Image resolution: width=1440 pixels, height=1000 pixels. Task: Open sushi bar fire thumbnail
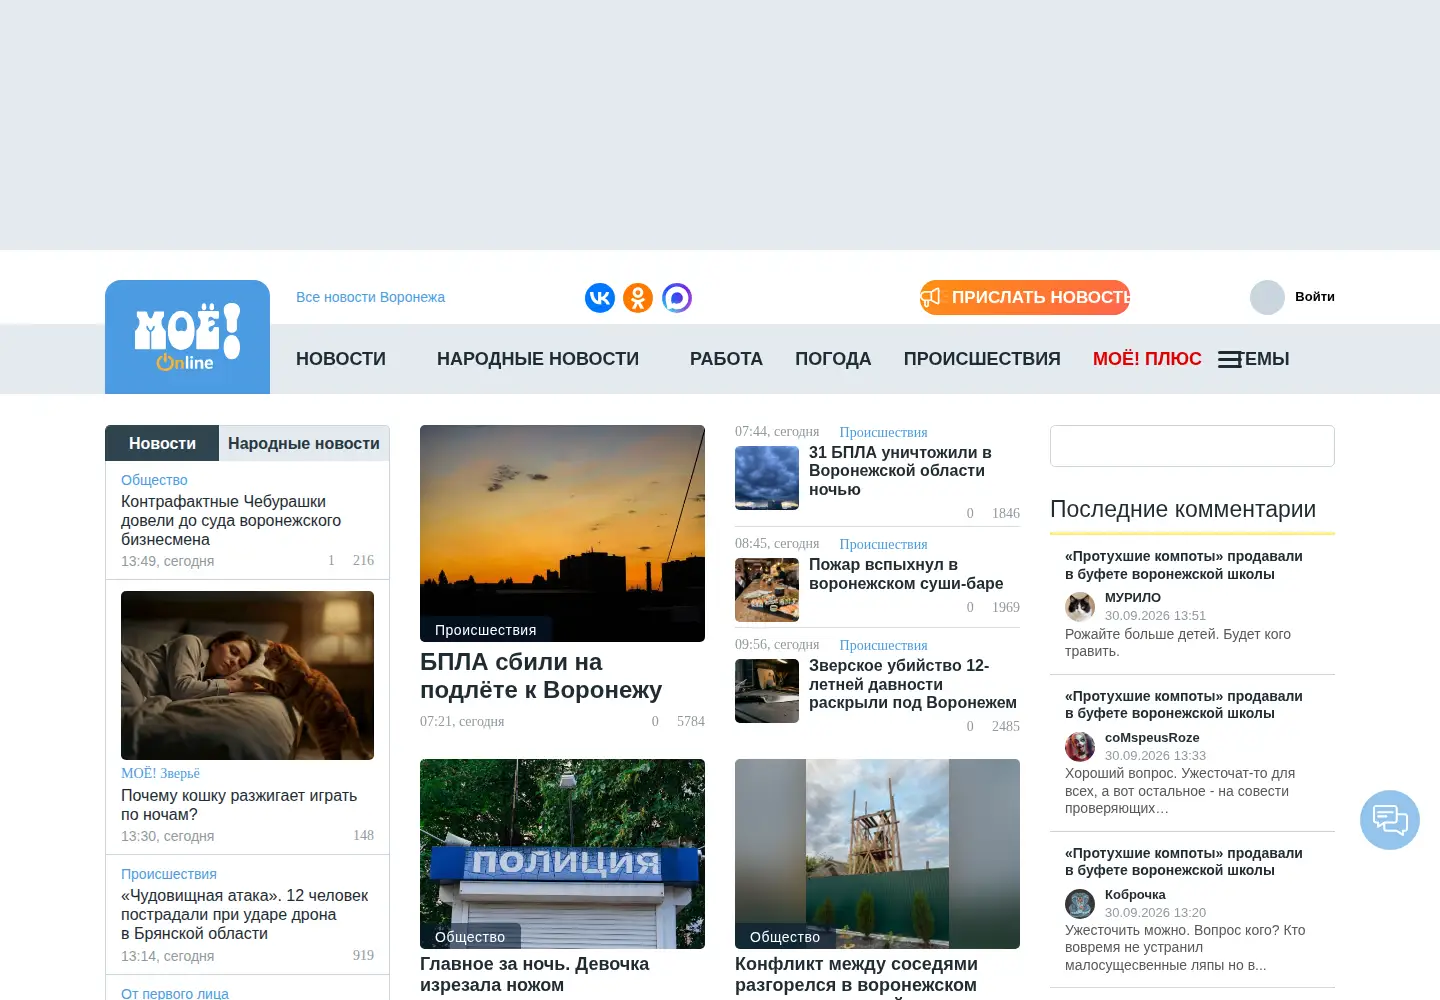click(x=767, y=590)
